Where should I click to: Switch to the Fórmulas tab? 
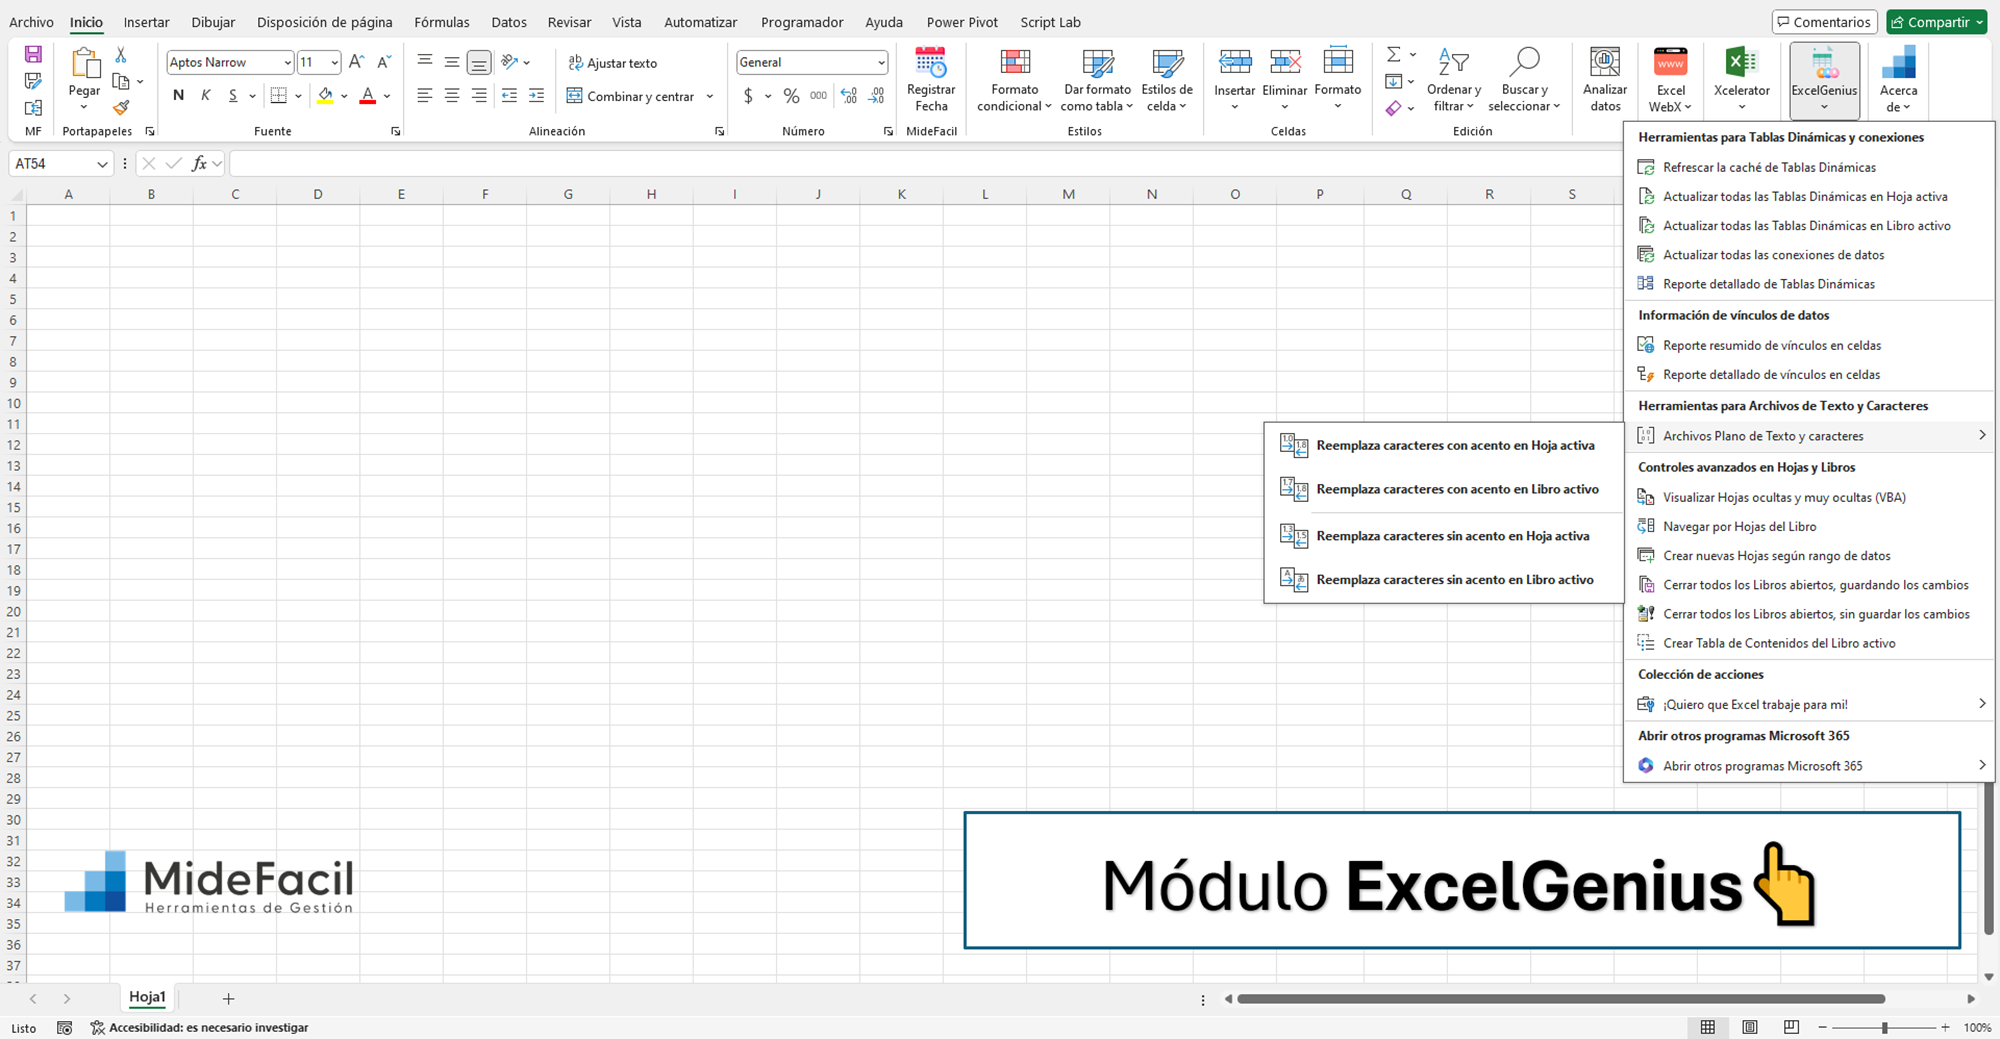pyautogui.click(x=441, y=22)
